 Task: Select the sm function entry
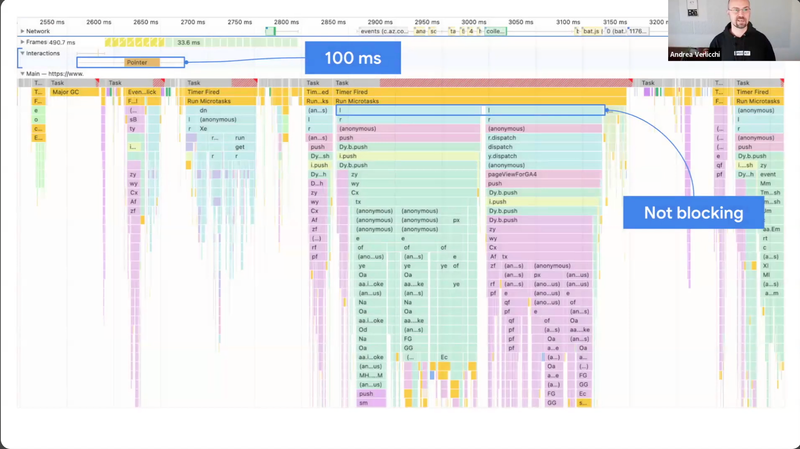click(371, 403)
